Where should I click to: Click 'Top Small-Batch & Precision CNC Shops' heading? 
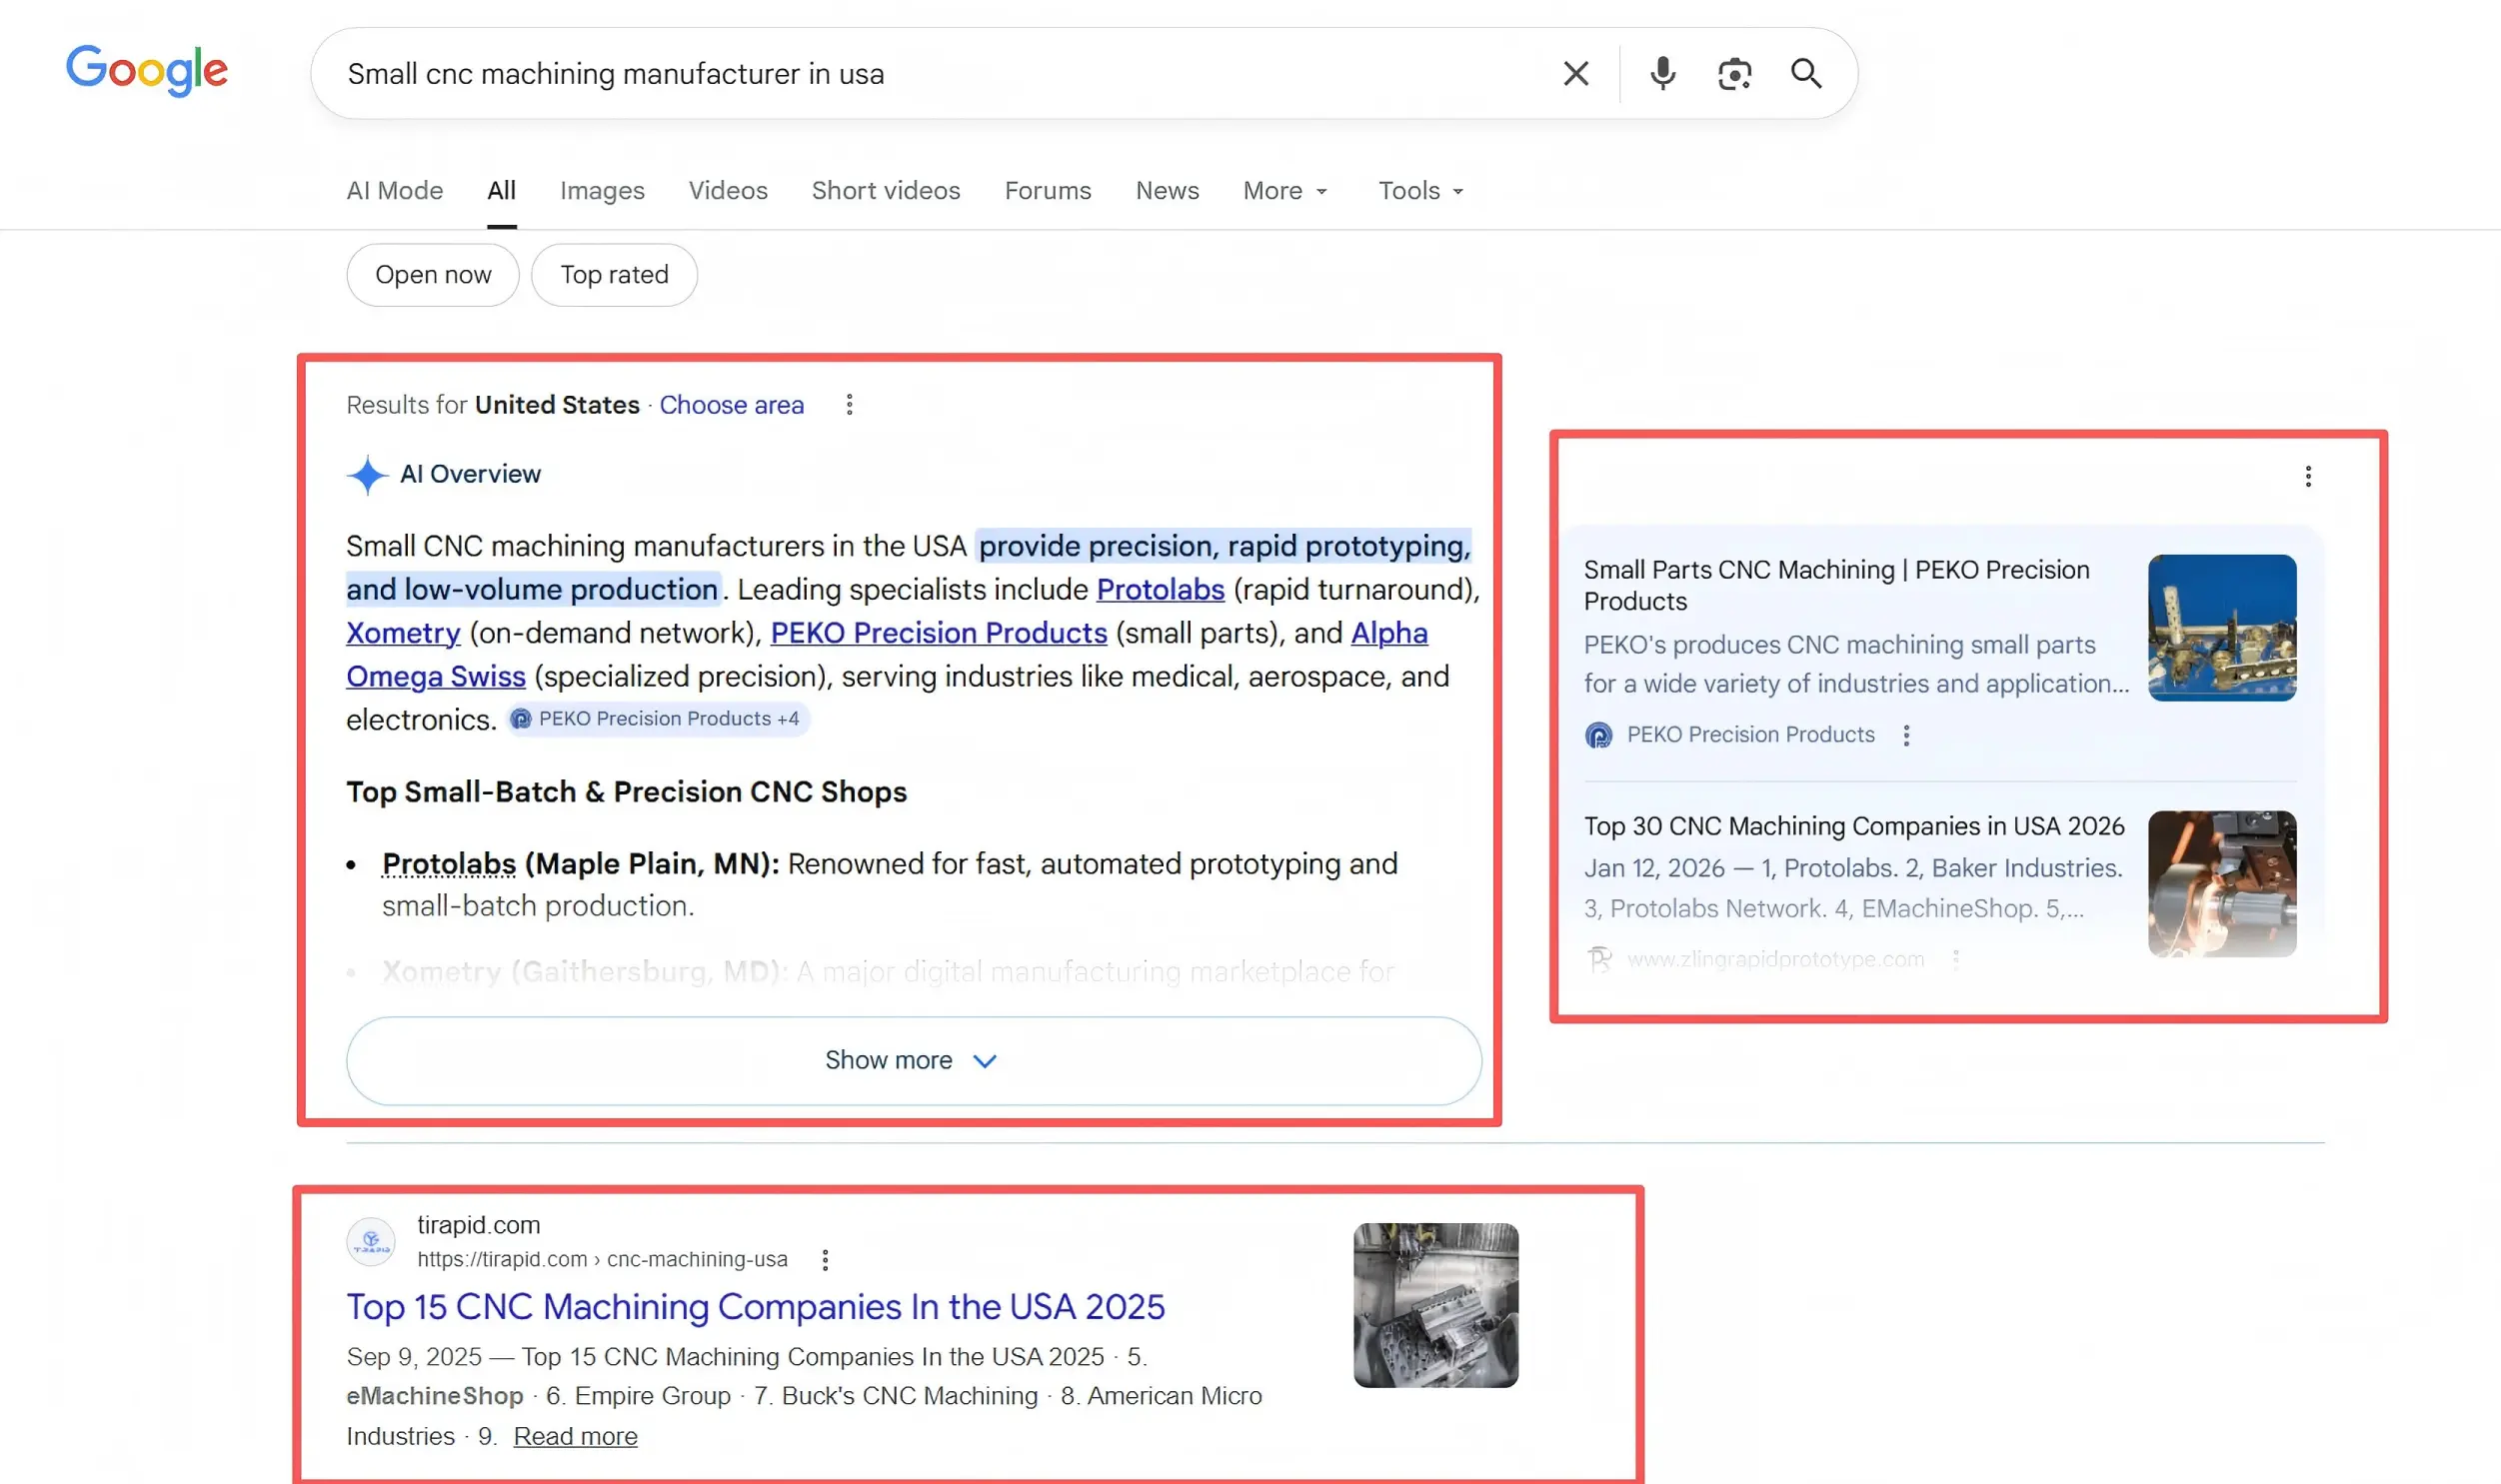(626, 792)
